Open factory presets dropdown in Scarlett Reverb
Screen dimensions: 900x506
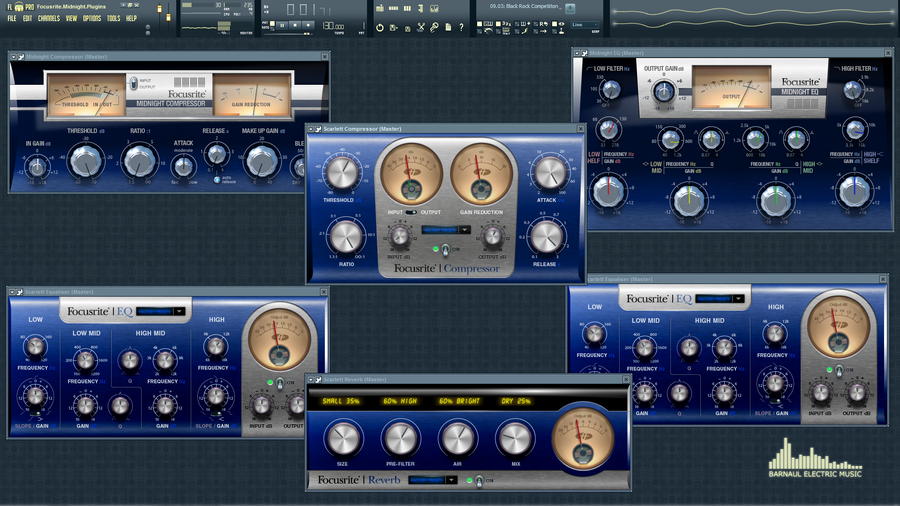pyautogui.click(x=433, y=480)
